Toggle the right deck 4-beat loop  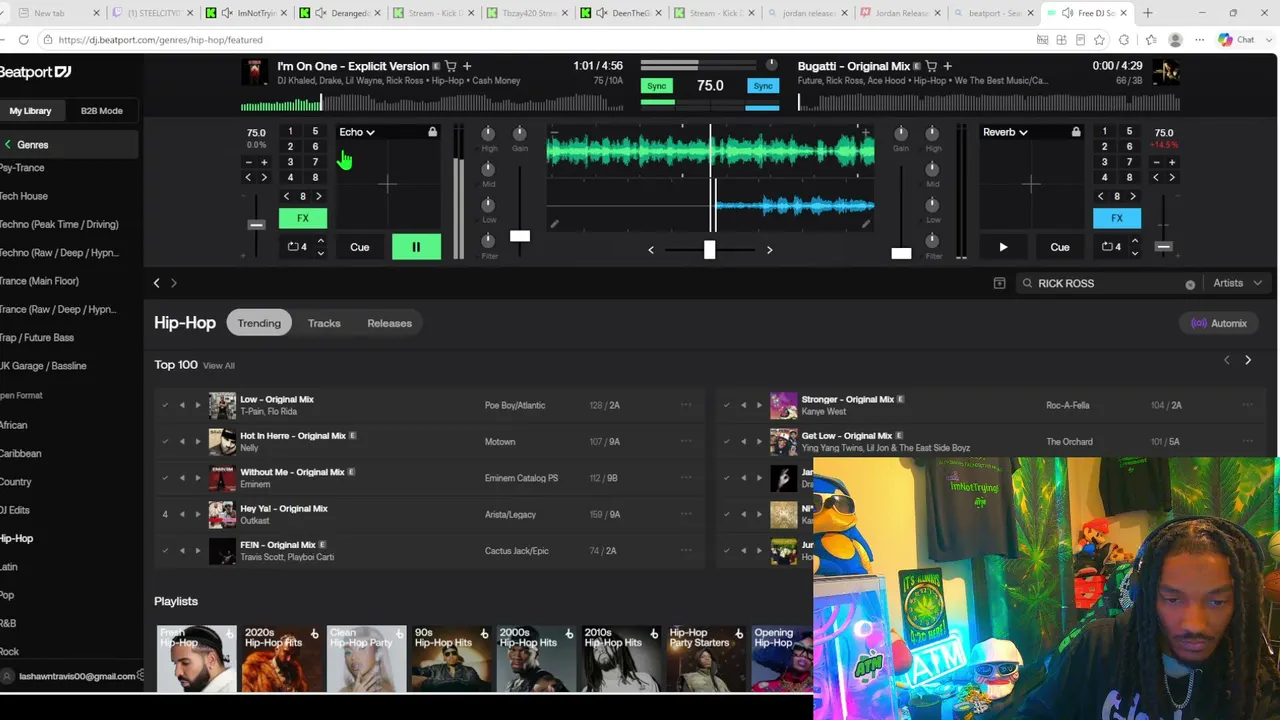coord(1111,247)
